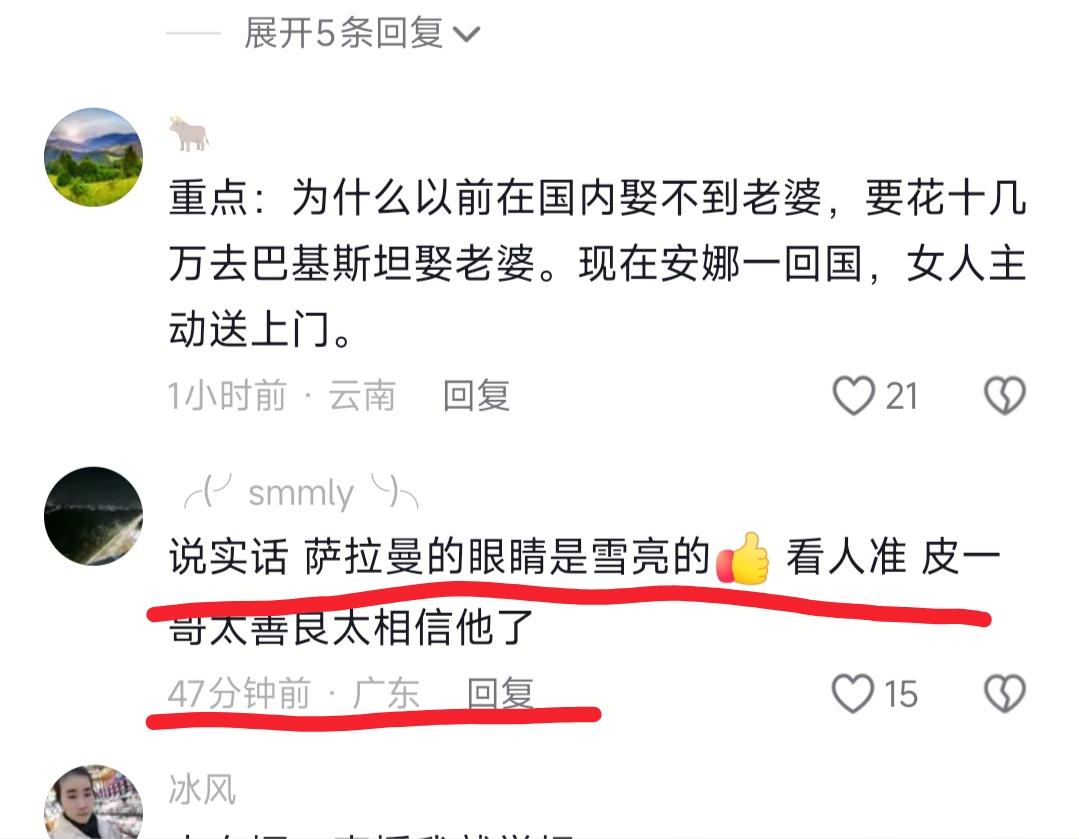Select smmly's comment text about 萨拉曼

tap(584, 591)
